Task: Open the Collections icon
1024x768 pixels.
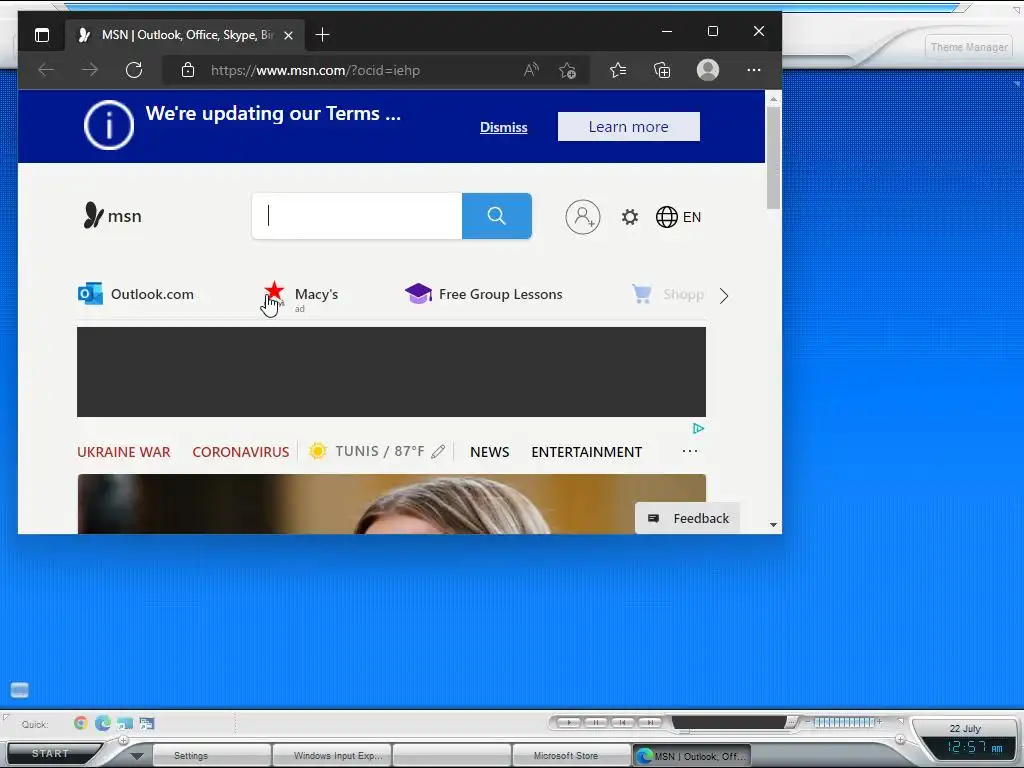Action: [662, 70]
